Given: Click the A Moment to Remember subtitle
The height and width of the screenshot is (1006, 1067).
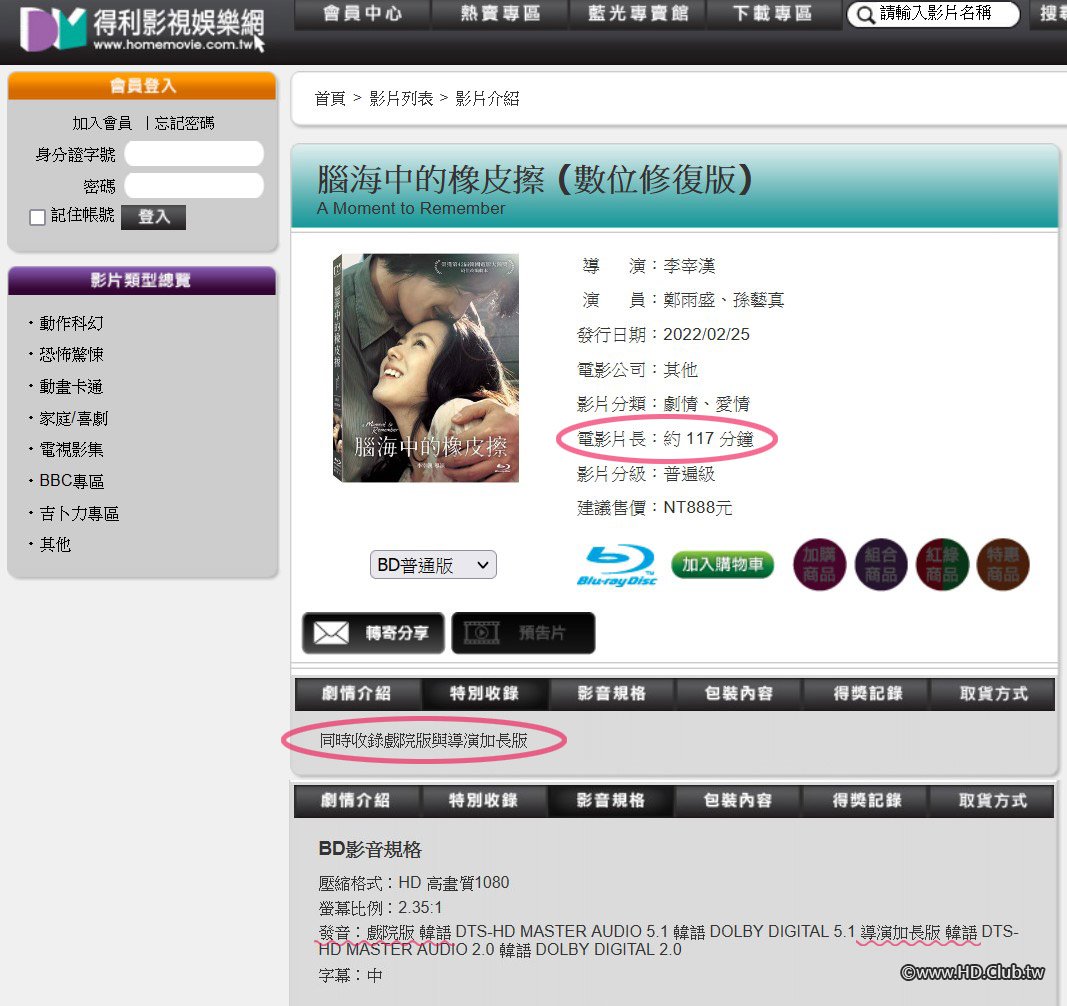Looking at the screenshot, I should pos(411,208).
